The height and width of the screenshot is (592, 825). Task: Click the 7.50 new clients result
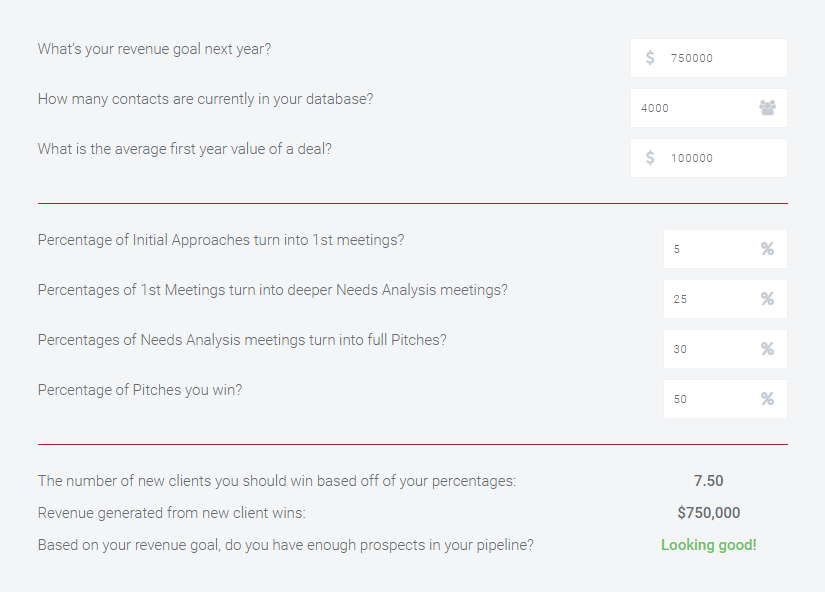[x=708, y=480]
